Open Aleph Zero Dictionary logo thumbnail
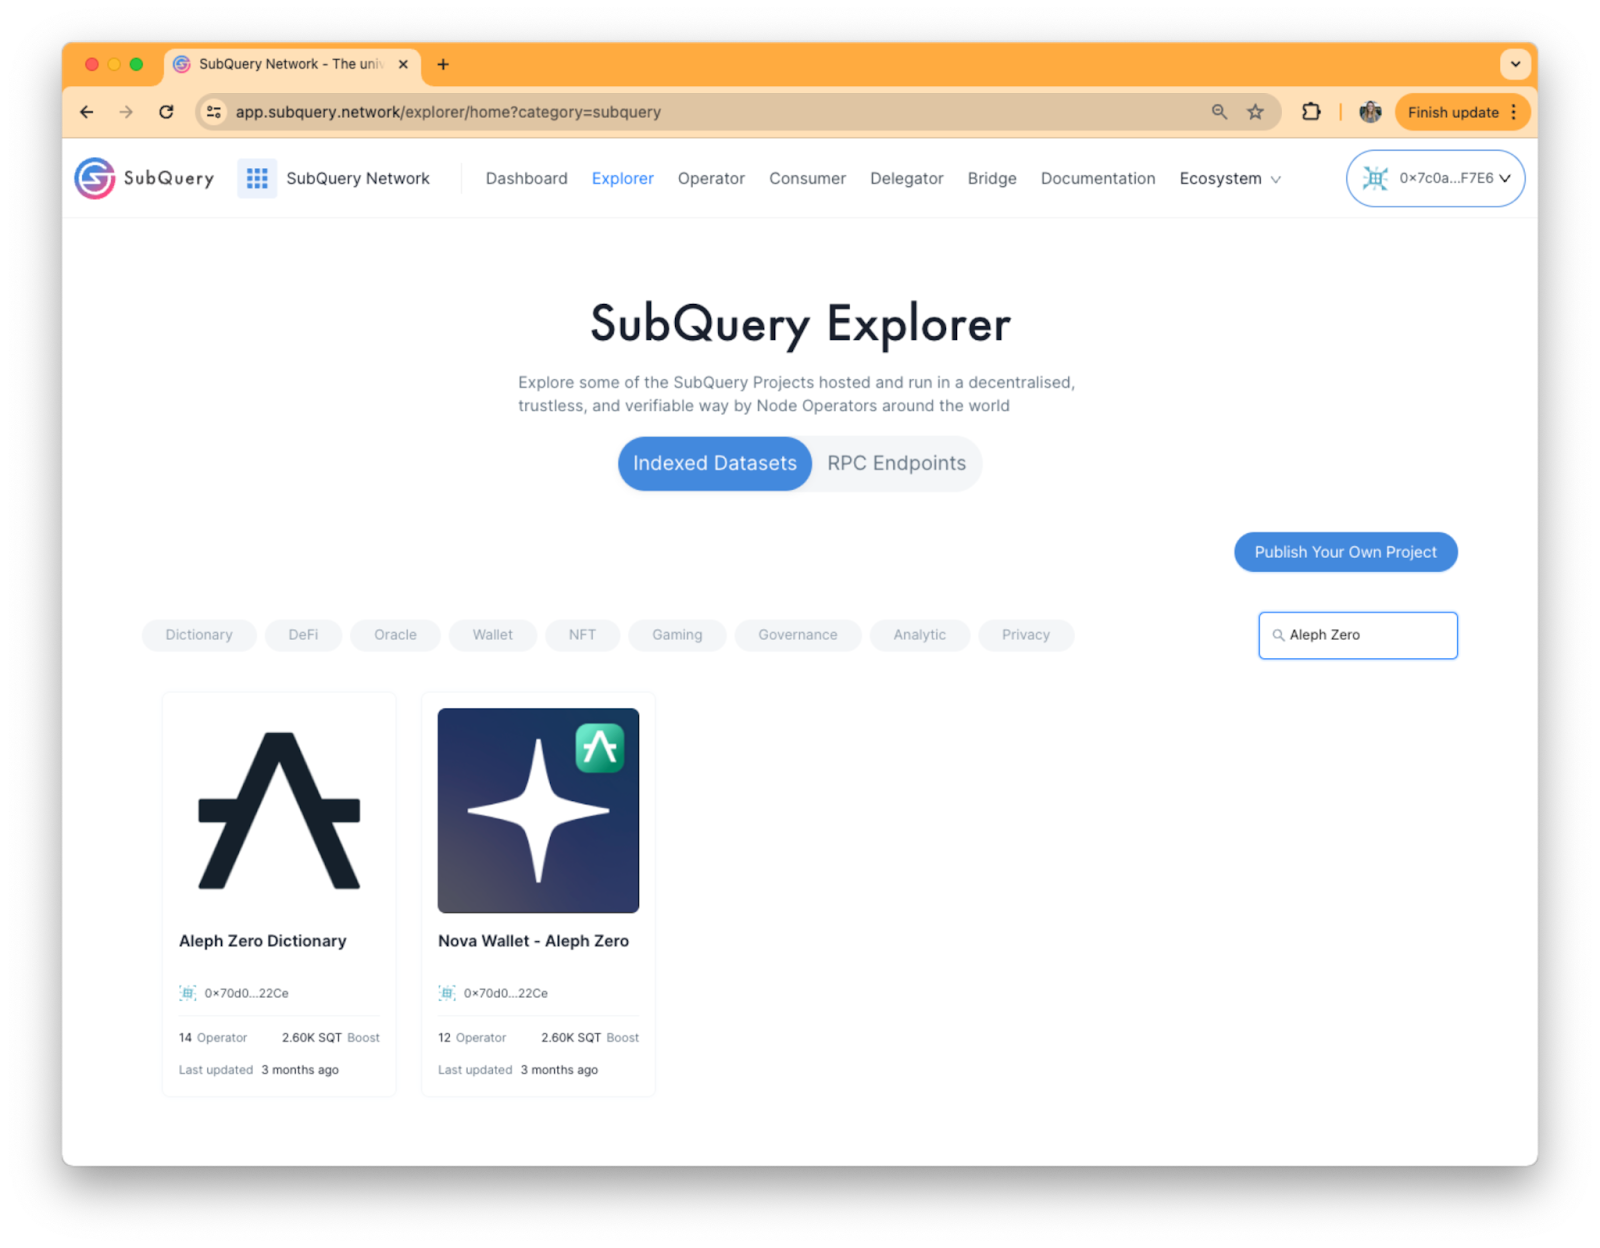The width and height of the screenshot is (1600, 1248). click(x=279, y=811)
